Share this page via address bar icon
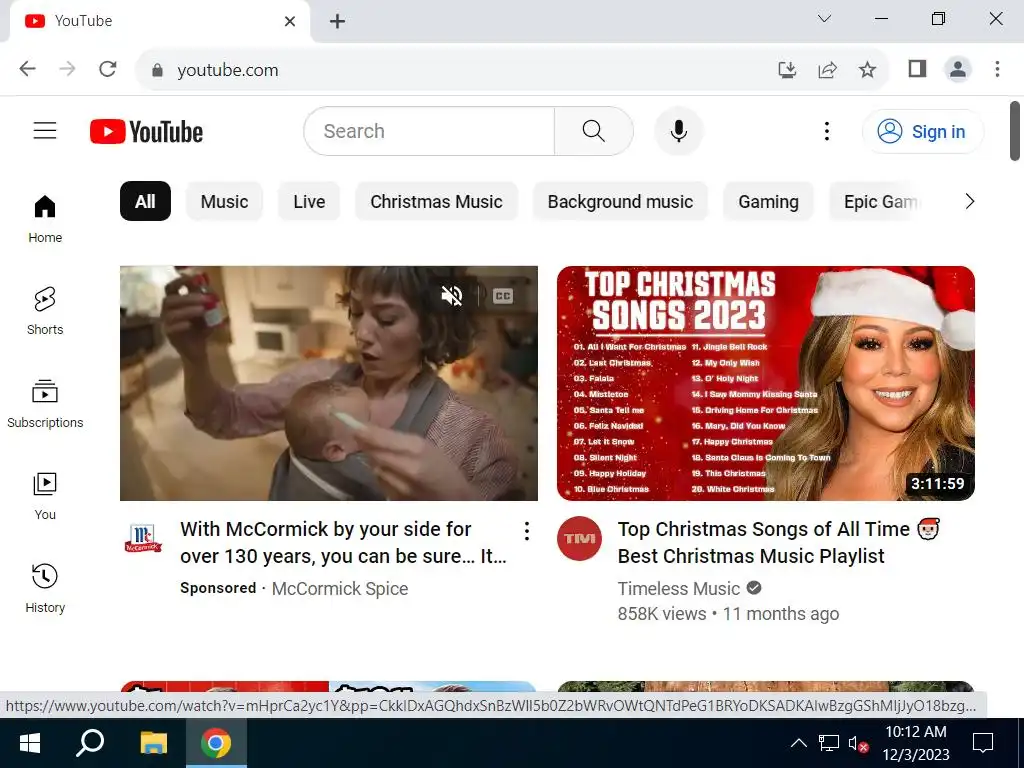 [827, 69]
